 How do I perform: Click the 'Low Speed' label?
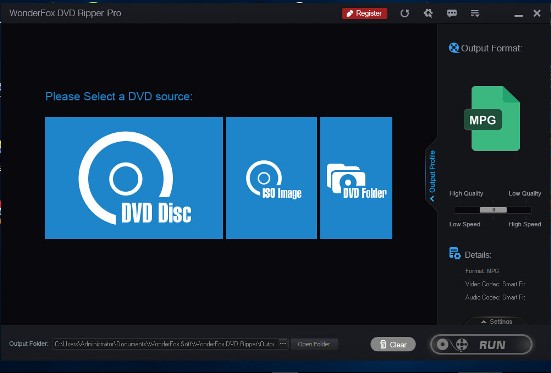(465, 224)
